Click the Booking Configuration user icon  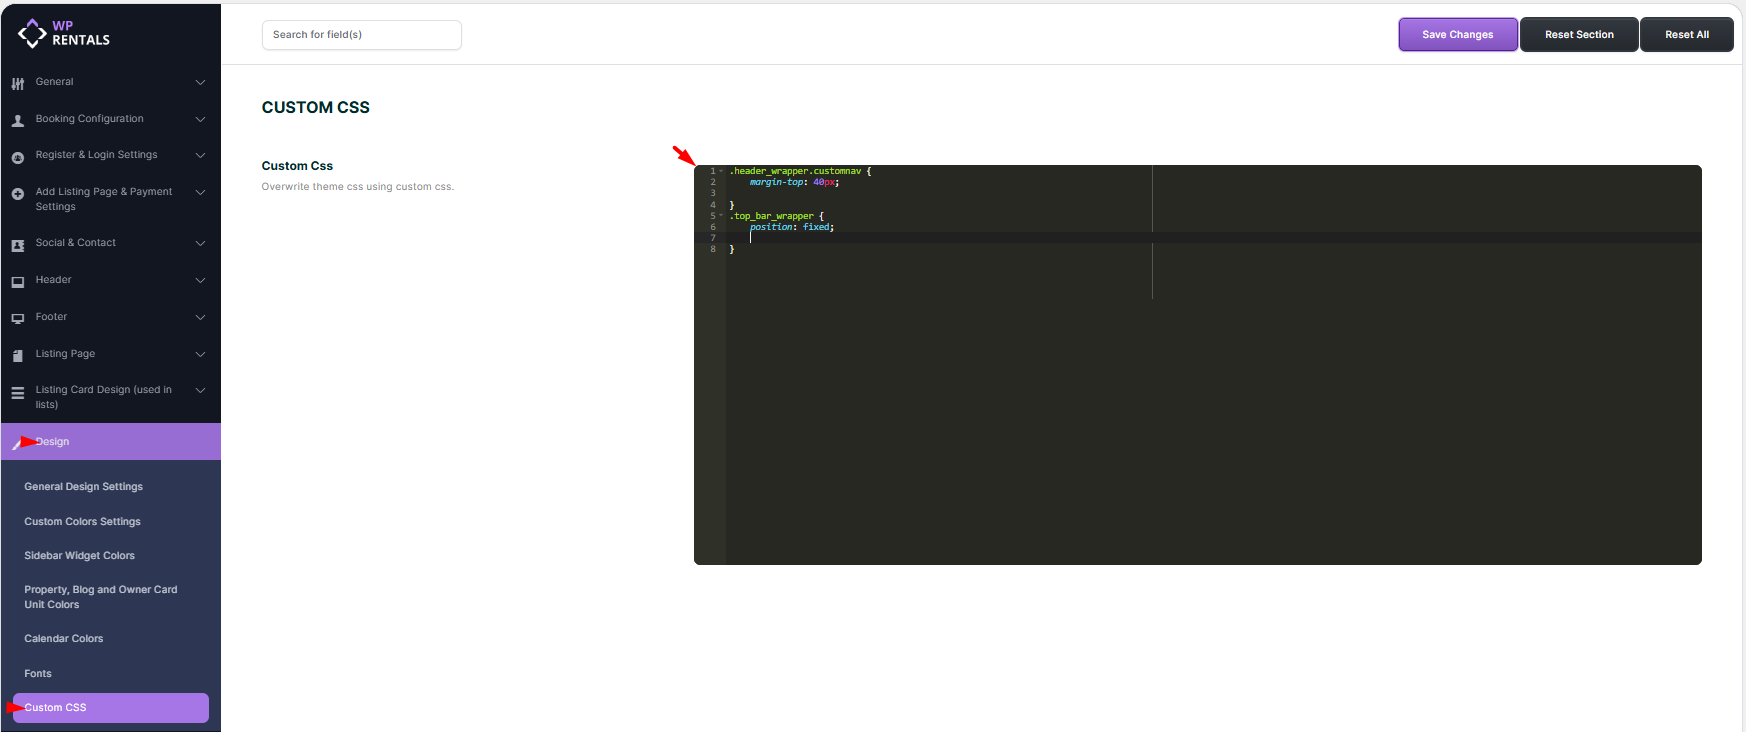point(18,120)
